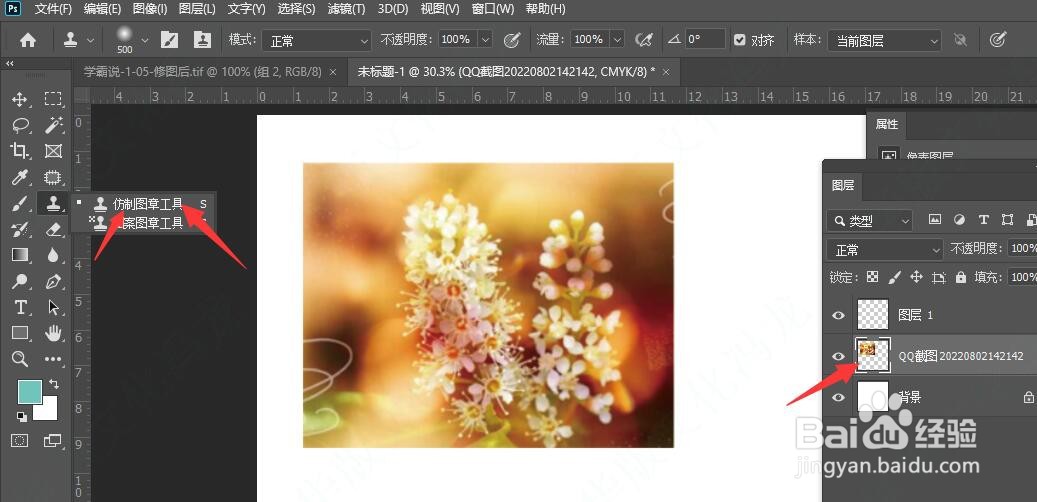The width and height of the screenshot is (1037, 502).
Task: Reset to default black and white colors
Action: tap(22, 417)
